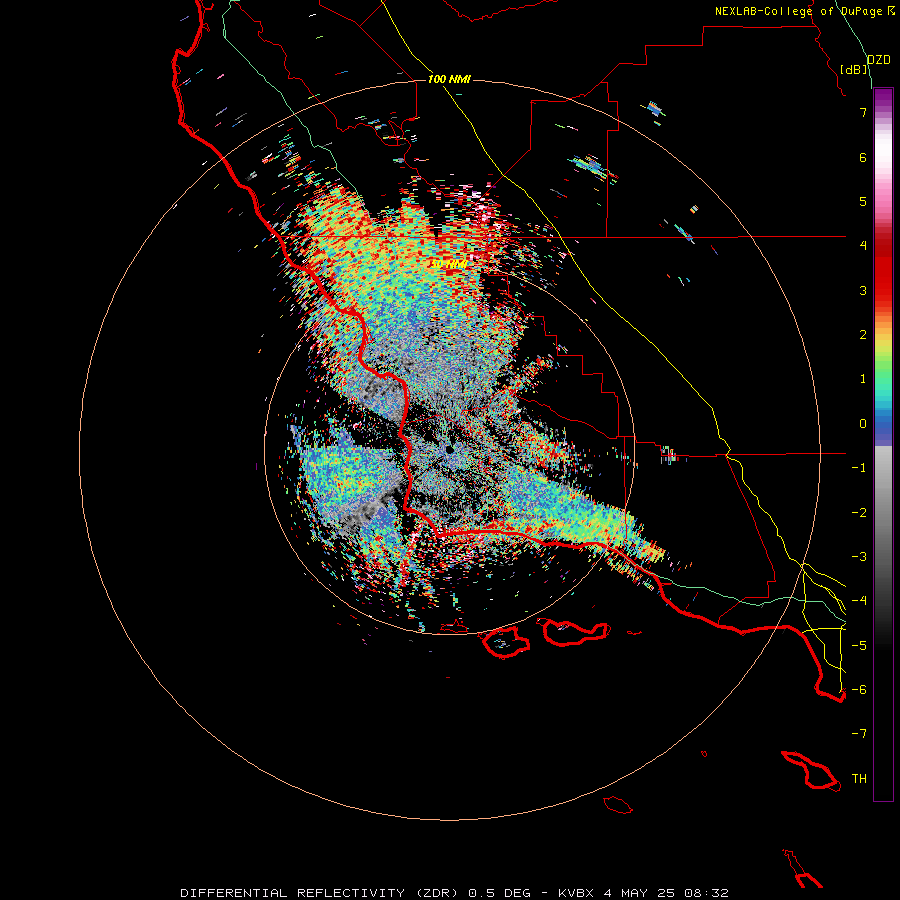Click the DZD product label above color bar

click(879, 60)
